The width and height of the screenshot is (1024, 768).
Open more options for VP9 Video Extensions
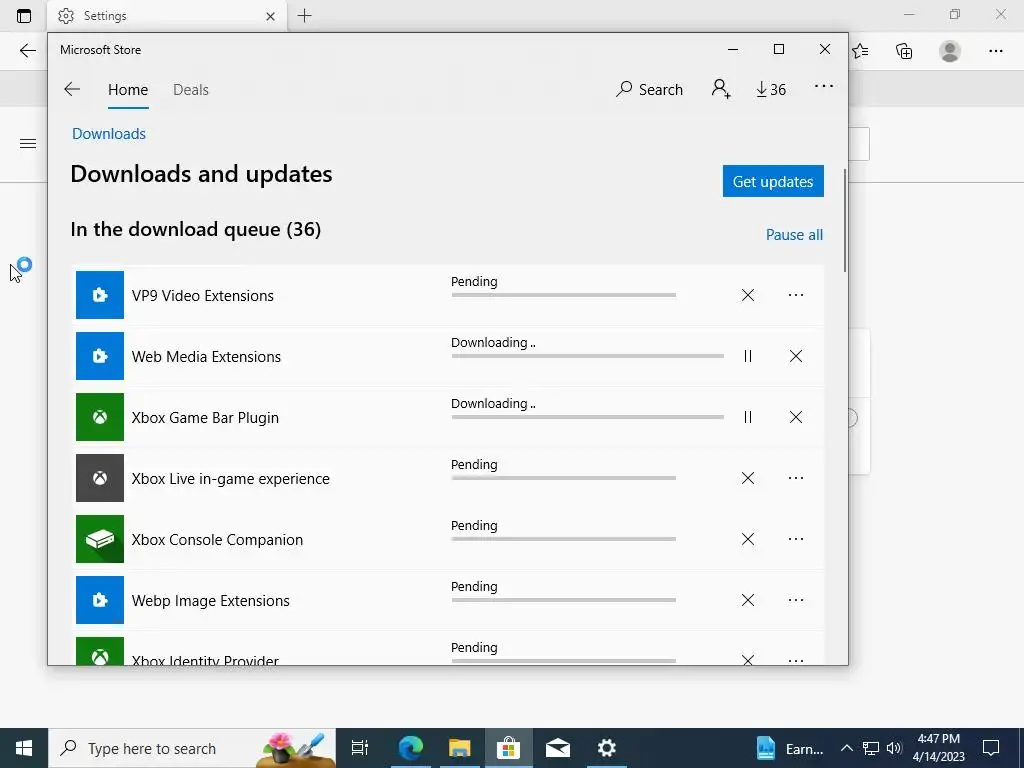pyautogui.click(x=795, y=295)
